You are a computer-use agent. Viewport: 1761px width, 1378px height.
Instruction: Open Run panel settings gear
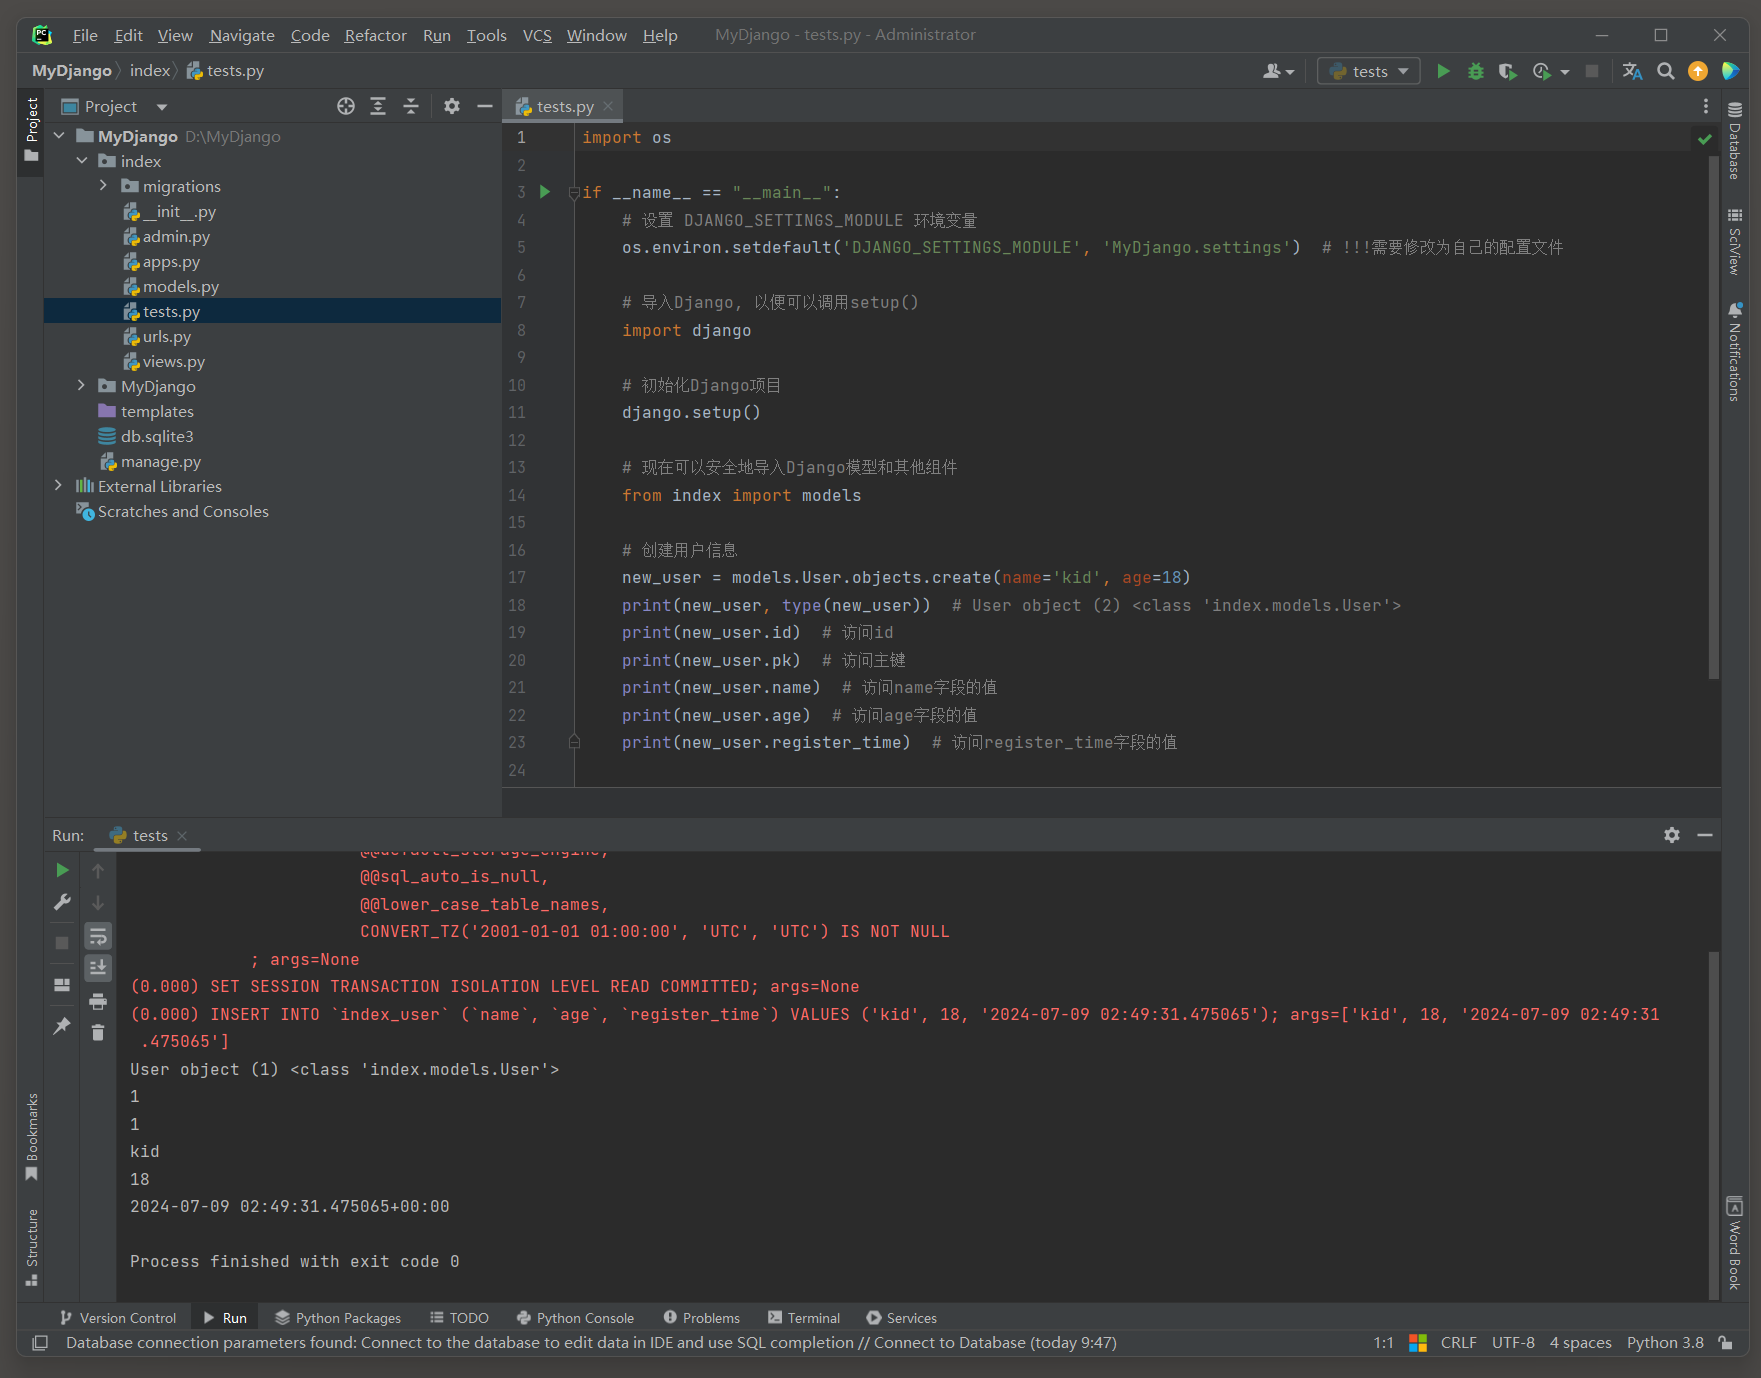(x=1672, y=835)
